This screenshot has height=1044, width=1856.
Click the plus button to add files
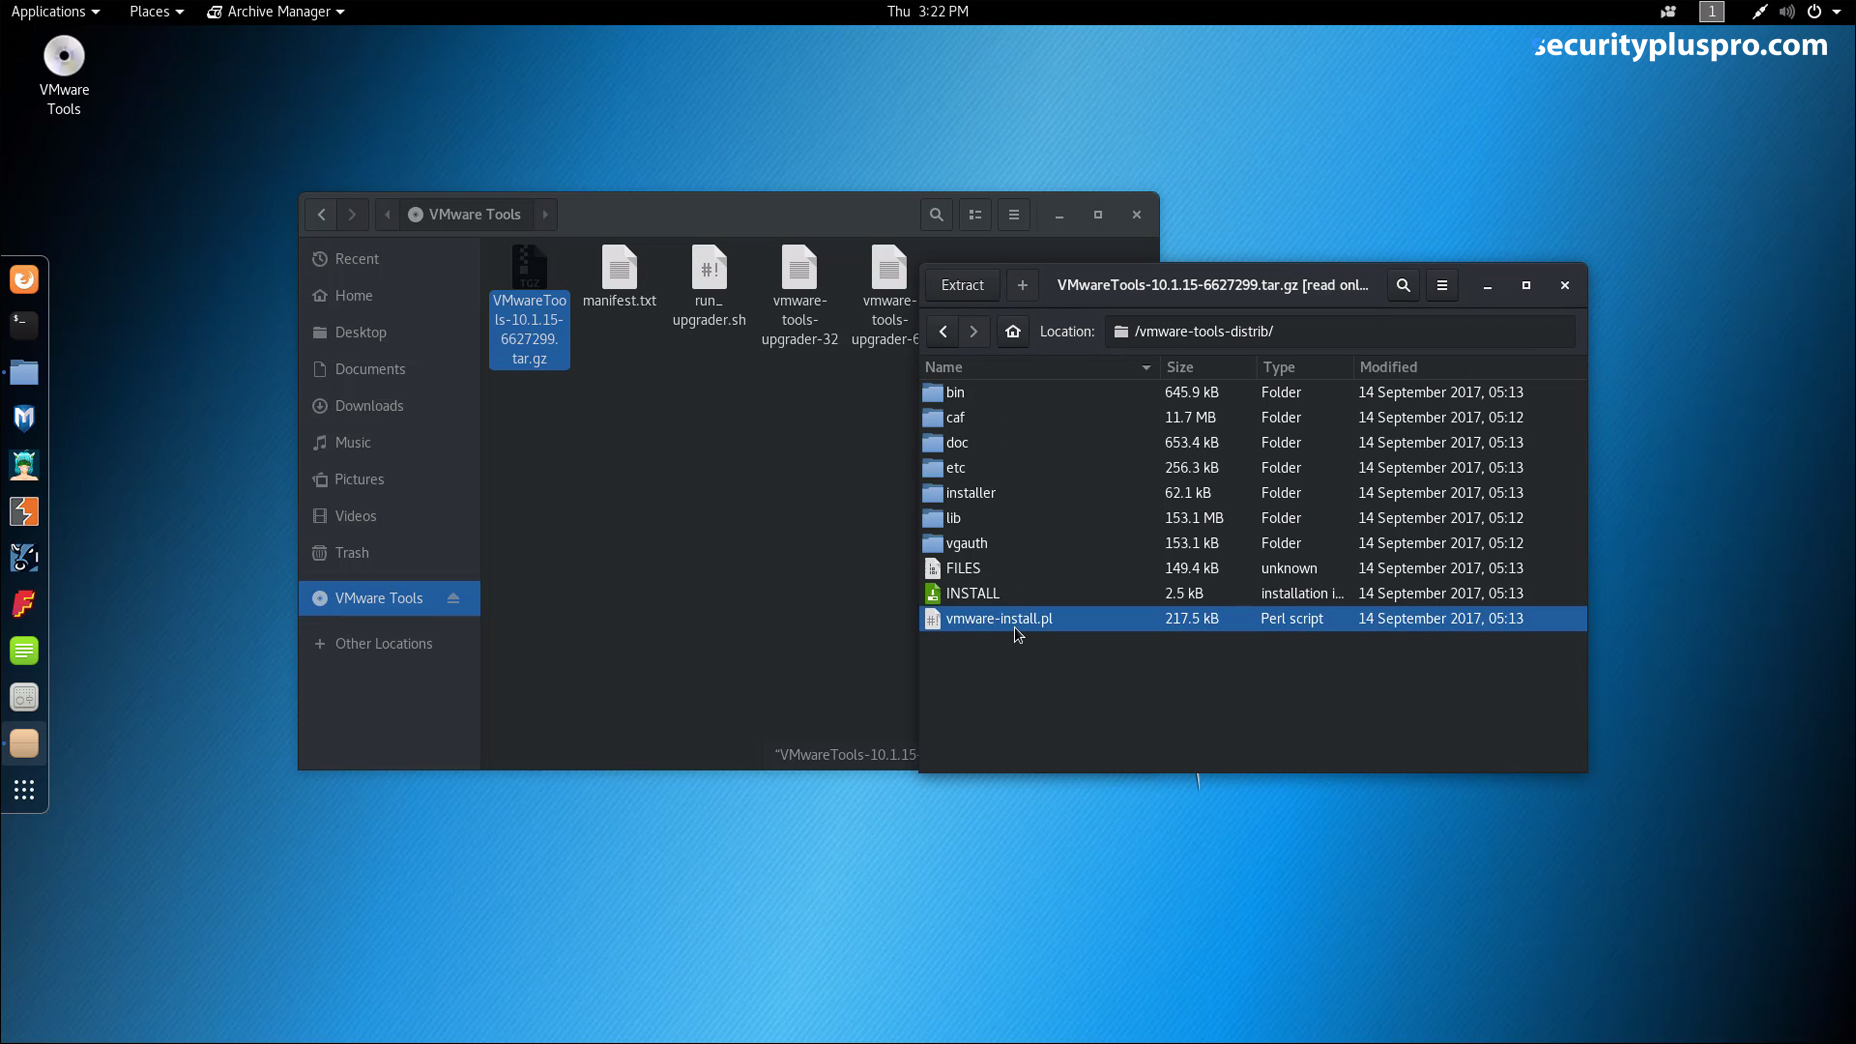pos(1021,285)
